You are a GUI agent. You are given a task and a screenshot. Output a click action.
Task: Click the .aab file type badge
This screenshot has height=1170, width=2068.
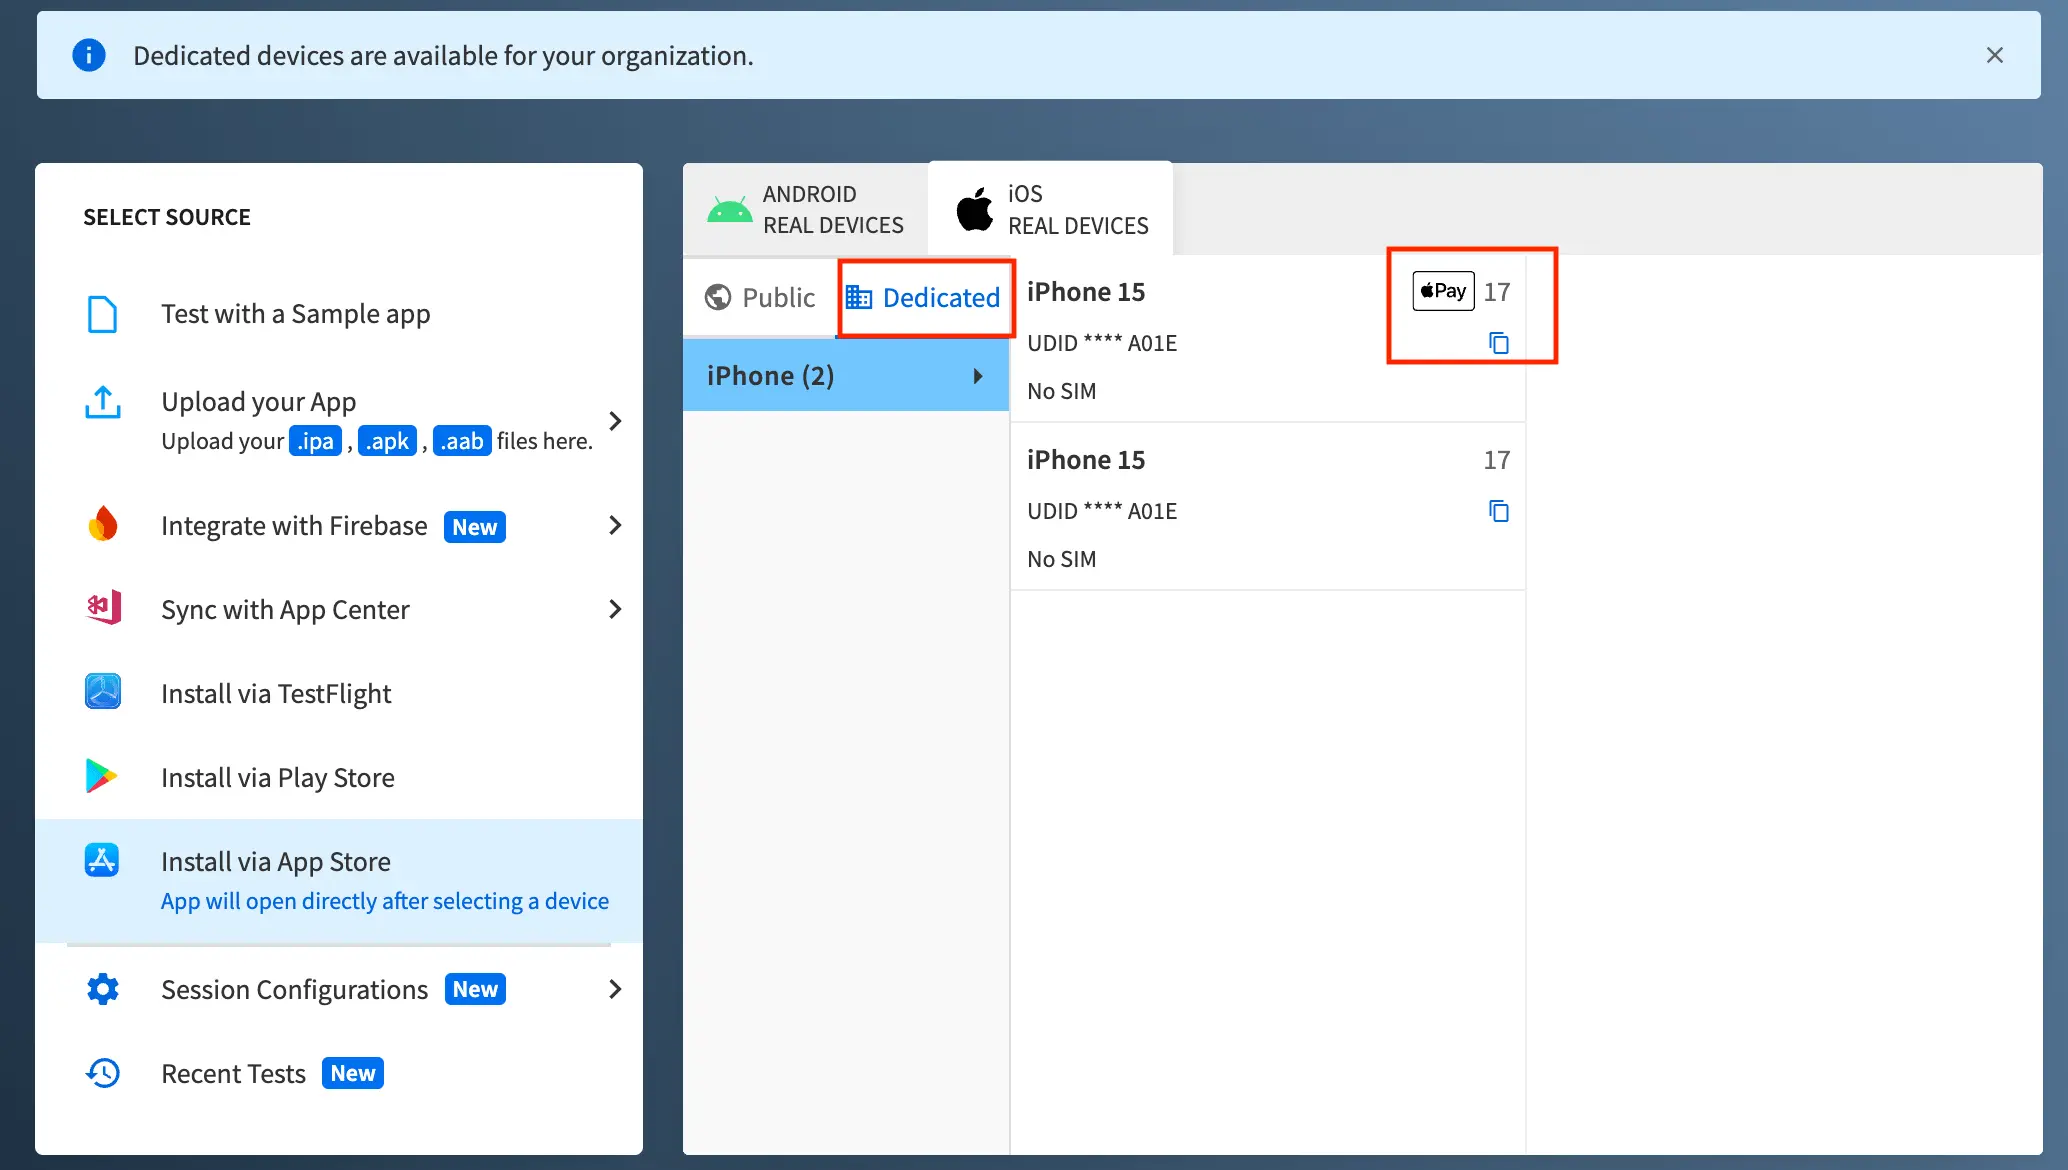point(462,441)
